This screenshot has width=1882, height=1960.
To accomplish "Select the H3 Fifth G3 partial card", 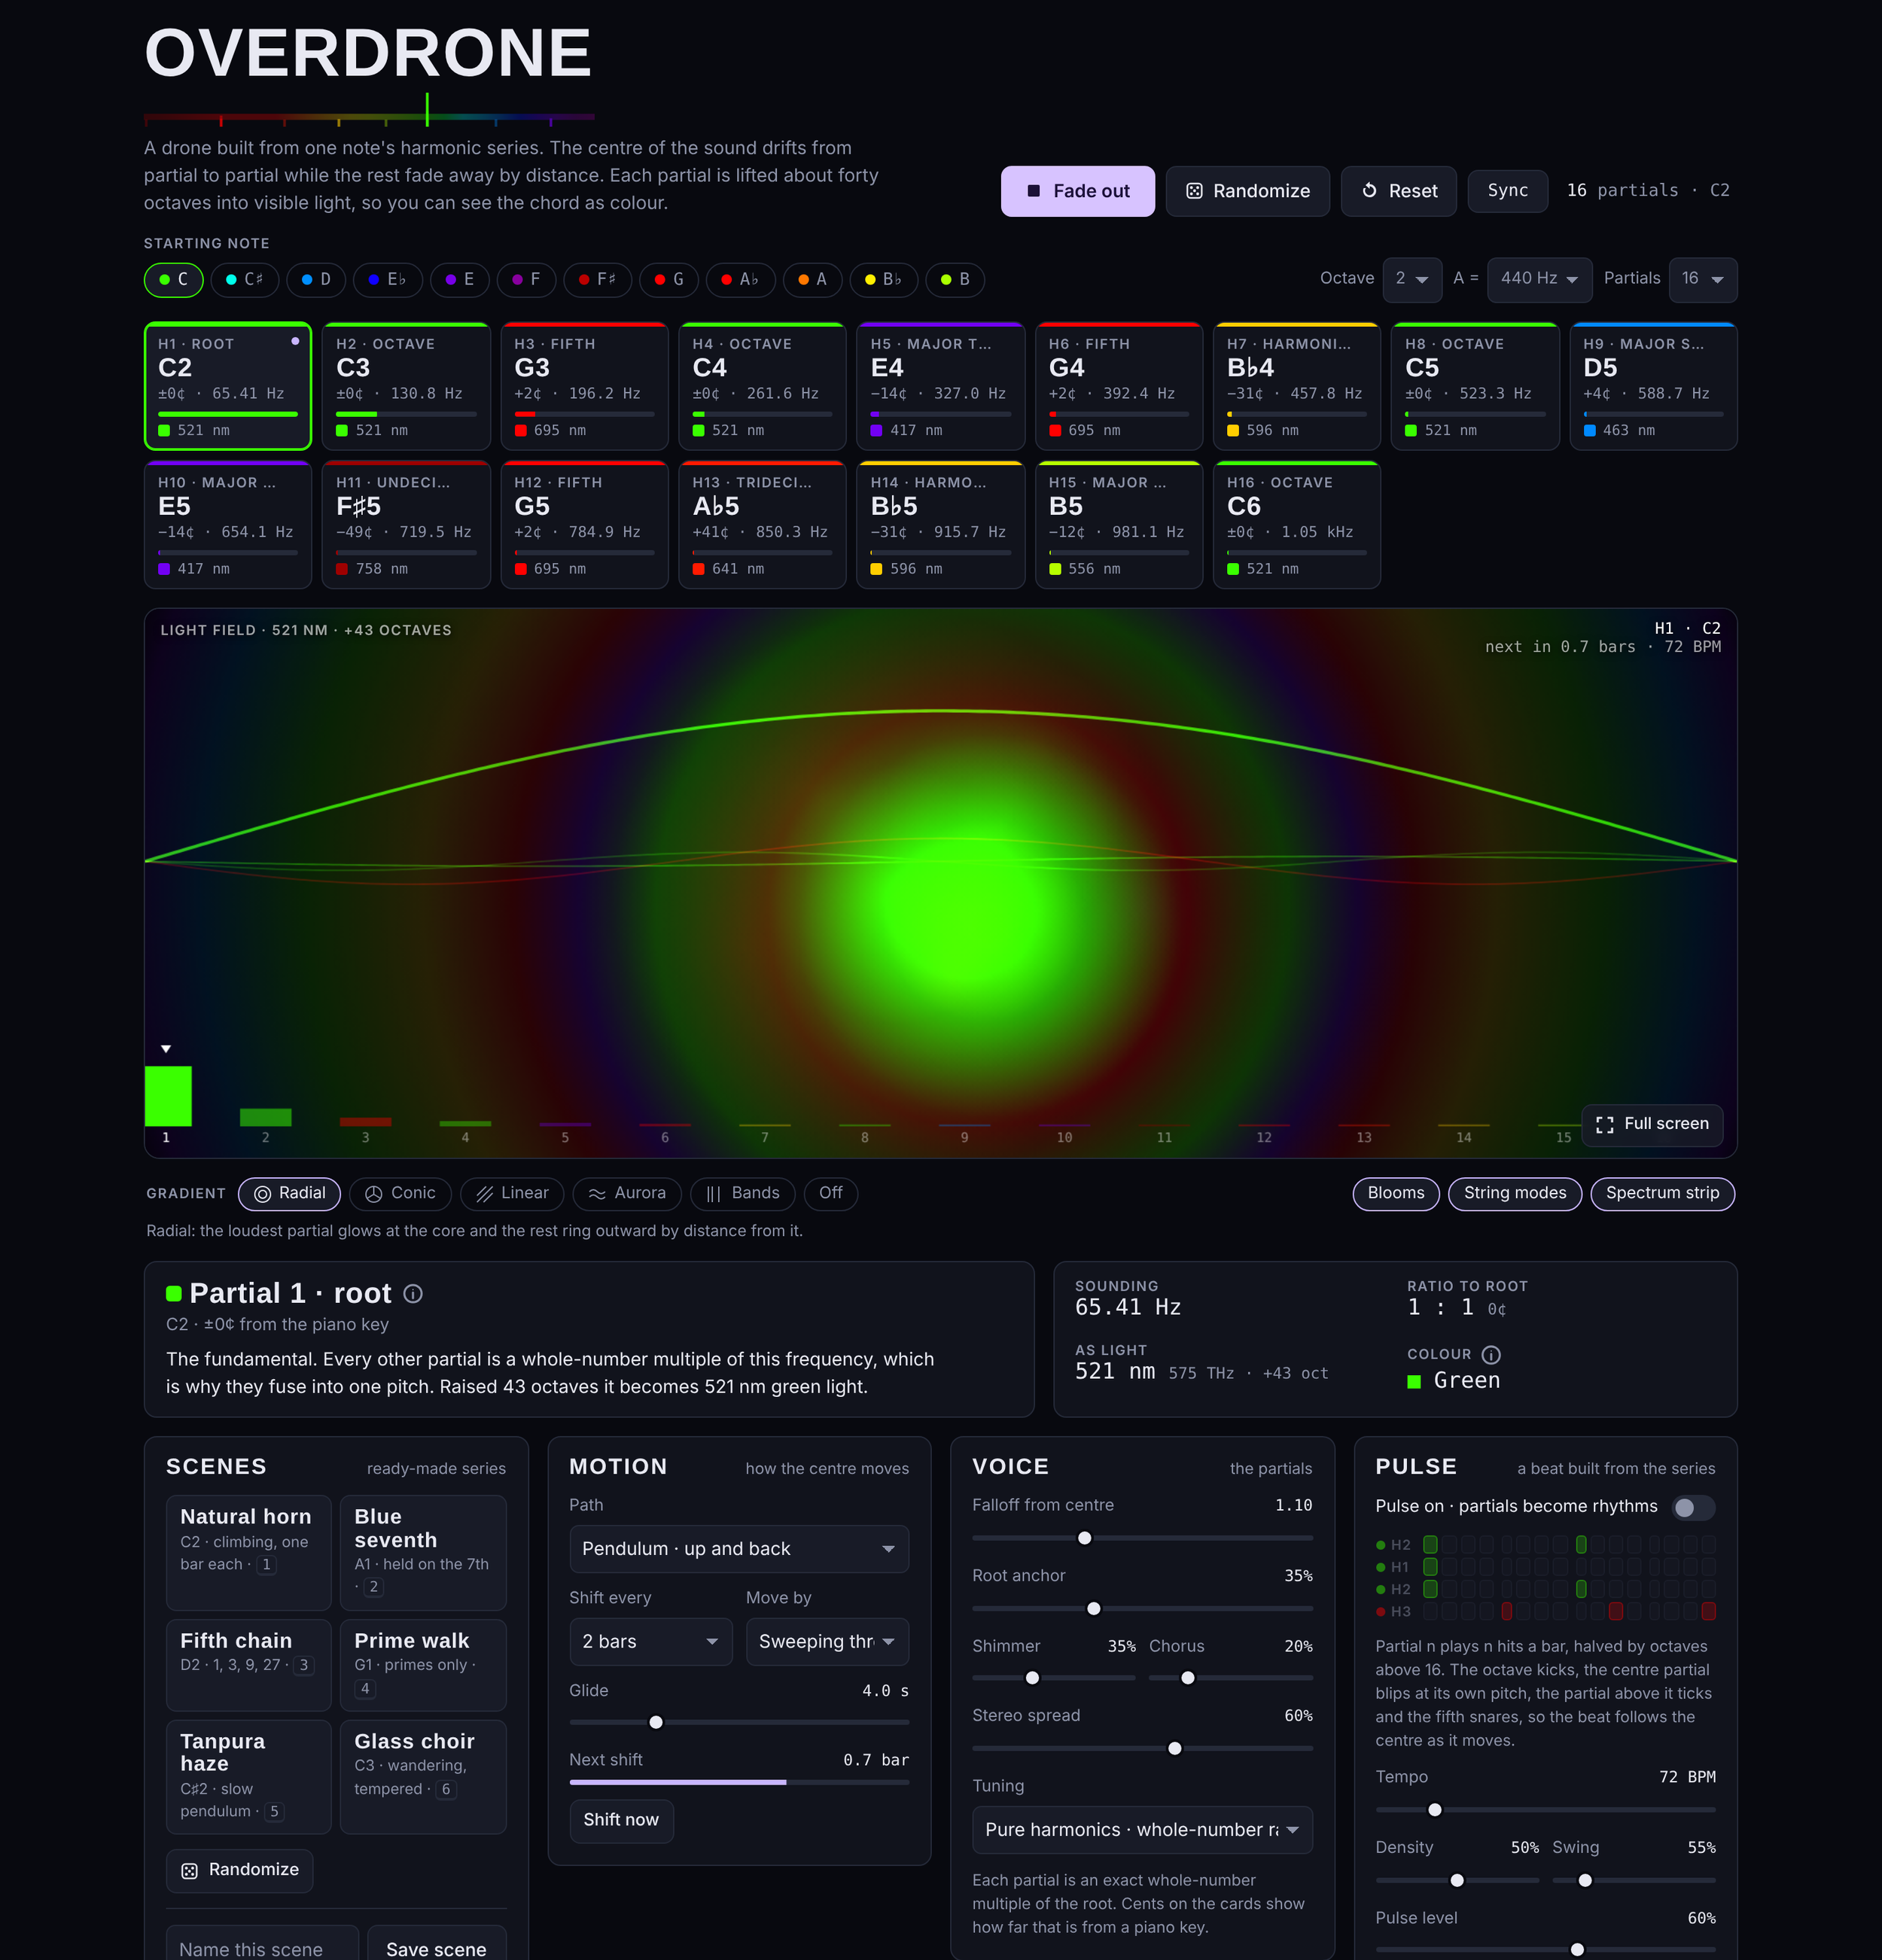I will [x=584, y=387].
